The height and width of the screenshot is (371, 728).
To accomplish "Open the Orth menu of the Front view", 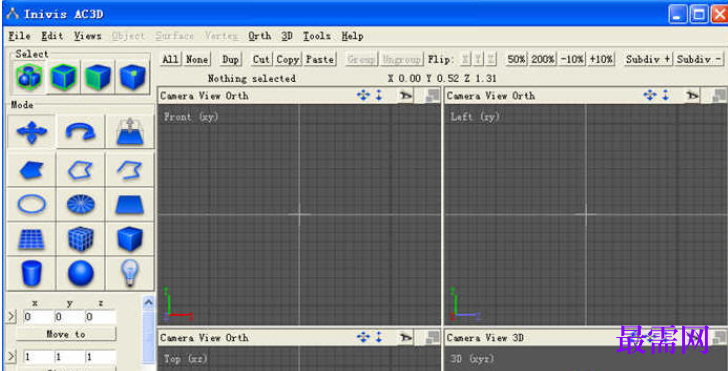I will point(237,96).
